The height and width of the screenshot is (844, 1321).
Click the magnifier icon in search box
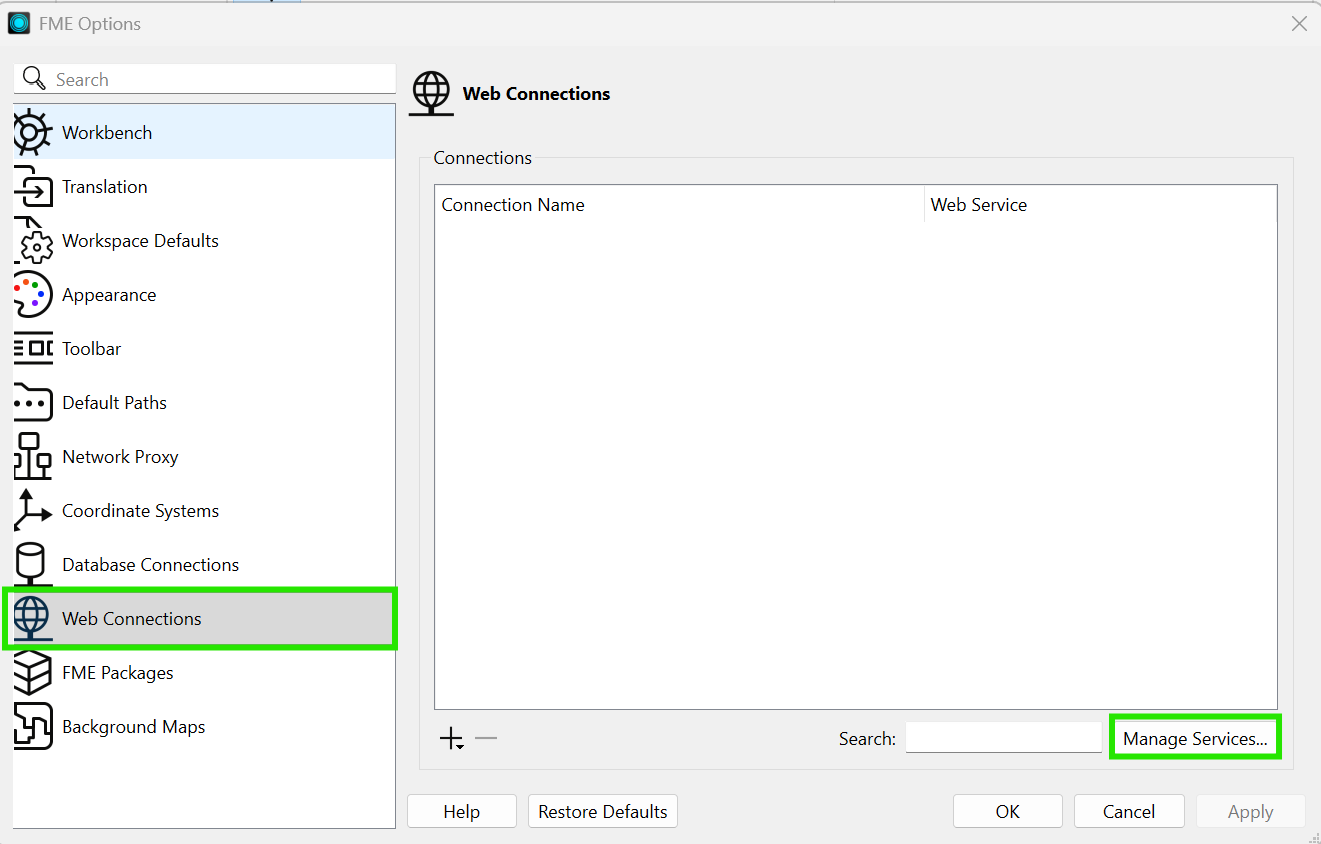tap(34, 79)
